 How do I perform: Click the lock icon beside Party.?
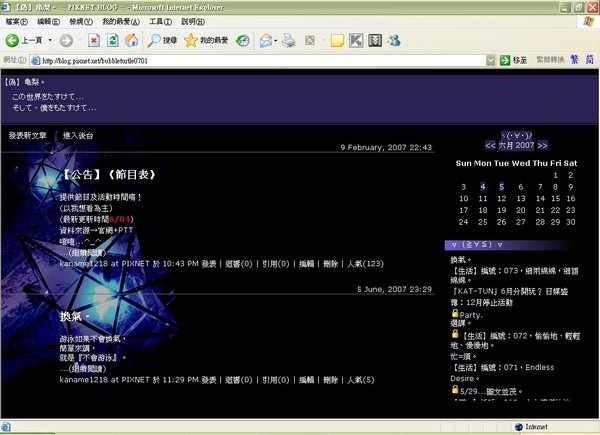pyautogui.click(x=455, y=313)
